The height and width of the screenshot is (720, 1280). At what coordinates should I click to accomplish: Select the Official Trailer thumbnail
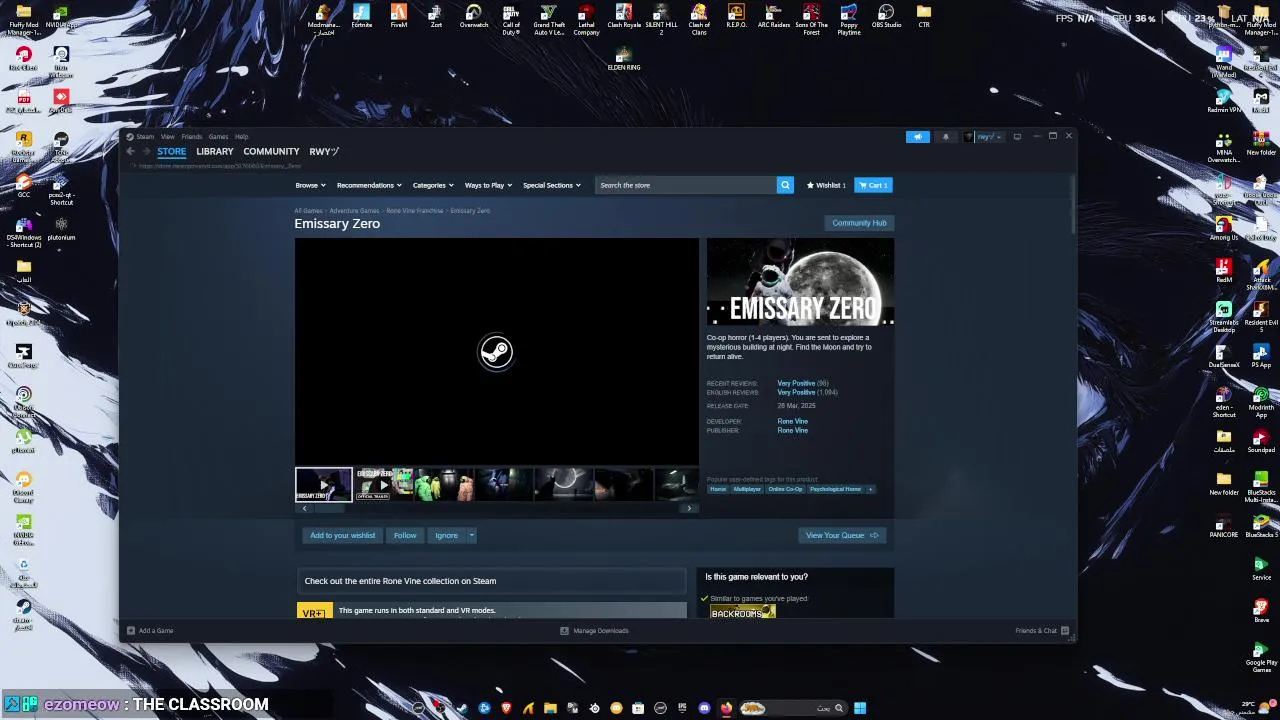383,484
